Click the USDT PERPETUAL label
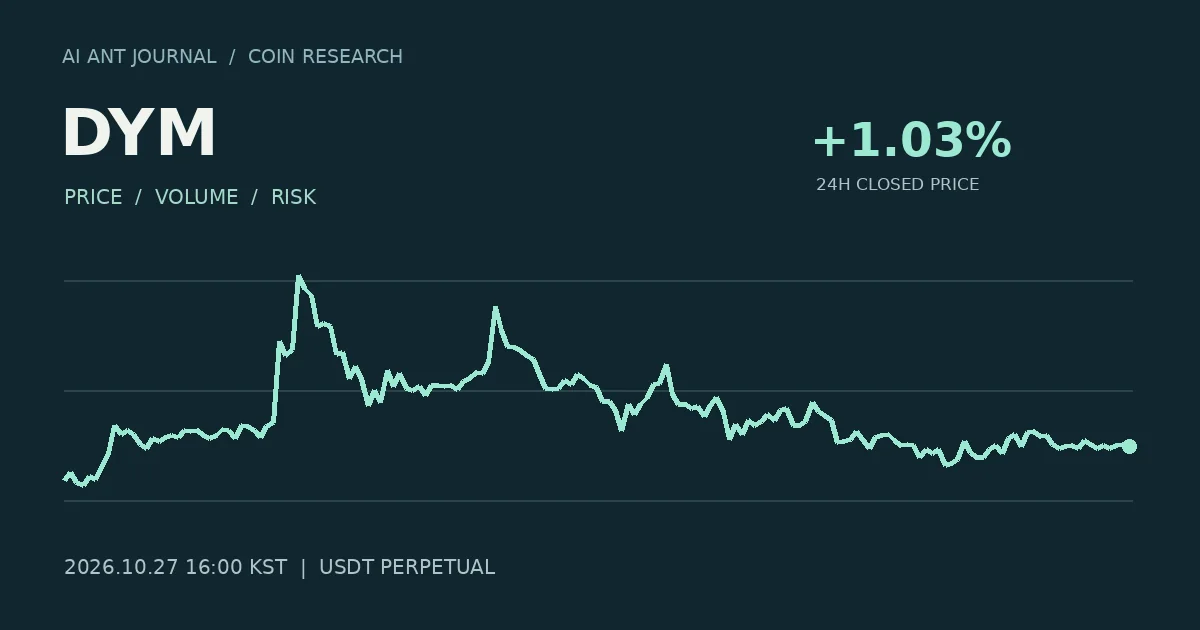 click(x=407, y=567)
